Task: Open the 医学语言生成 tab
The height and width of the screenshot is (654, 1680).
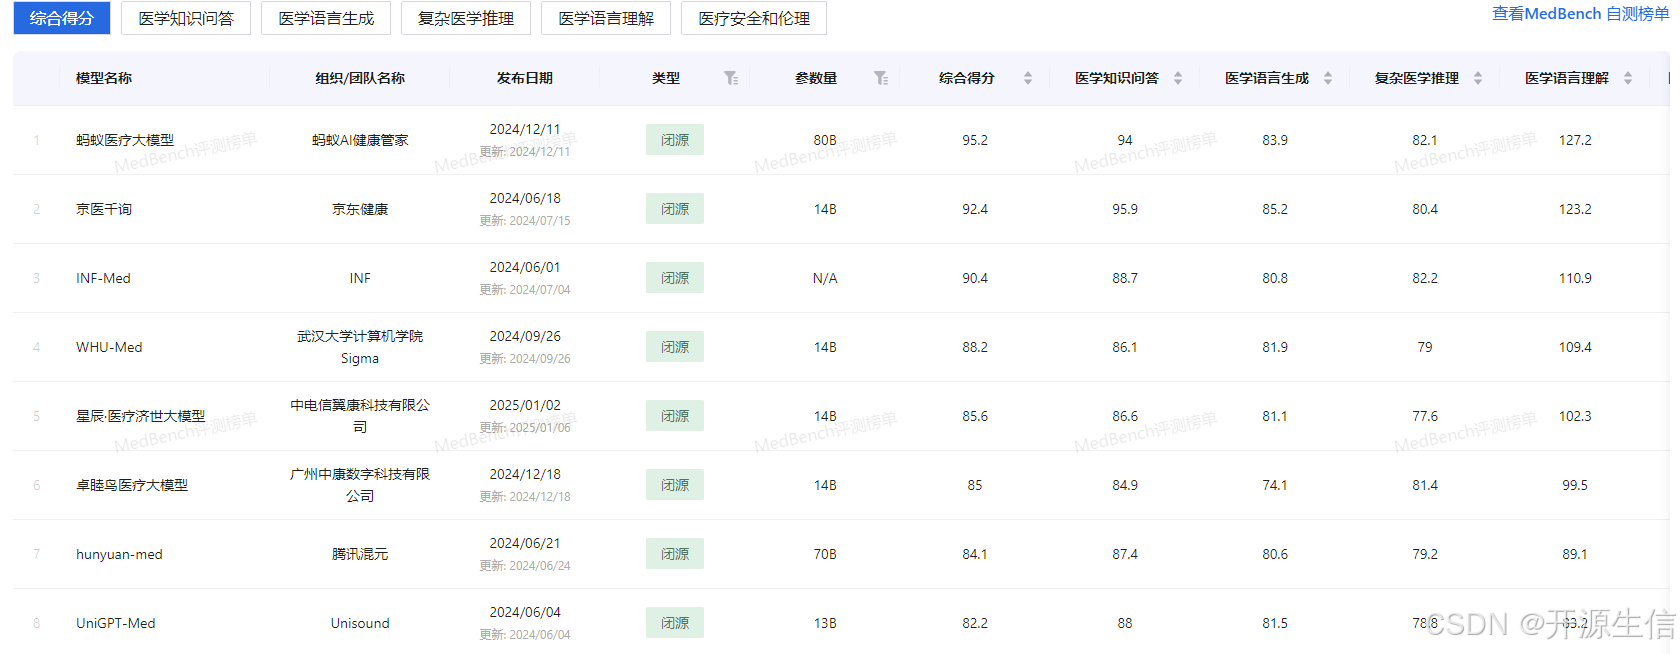Action: (x=326, y=18)
